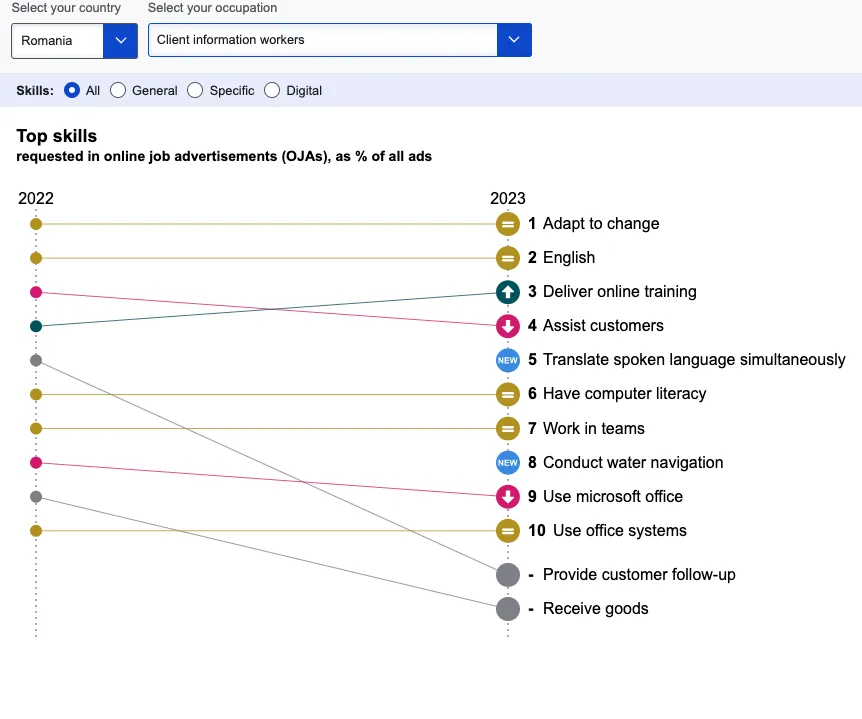Click the equals icon beside Use office systems
The width and height of the screenshot is (862, 719).
click(508, 531)
